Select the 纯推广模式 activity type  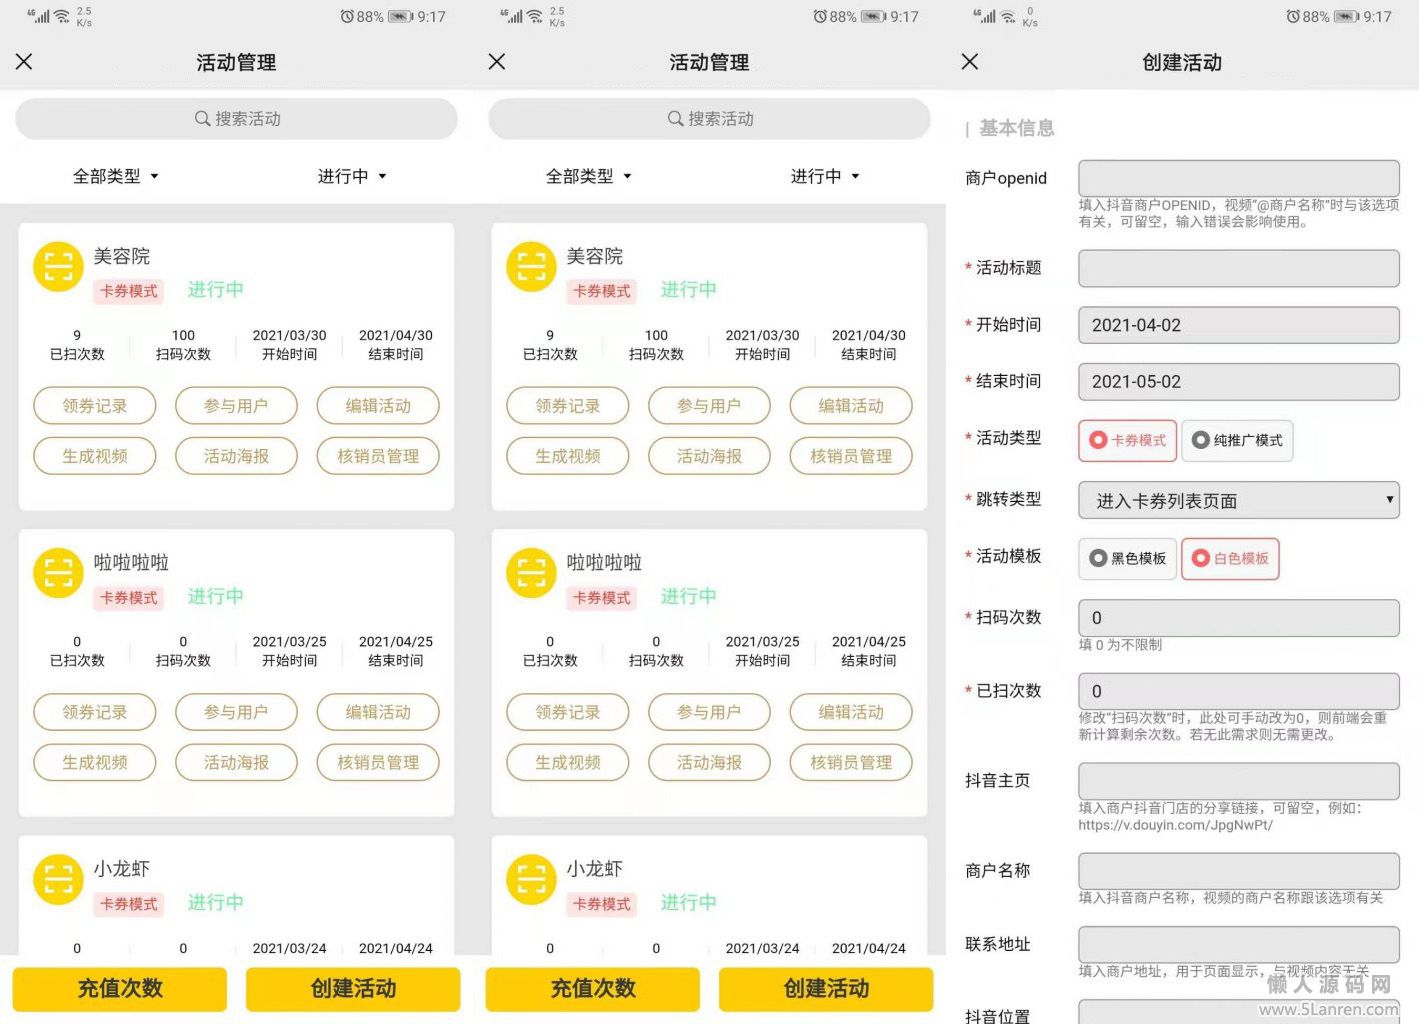click(x=1237, y=441)
